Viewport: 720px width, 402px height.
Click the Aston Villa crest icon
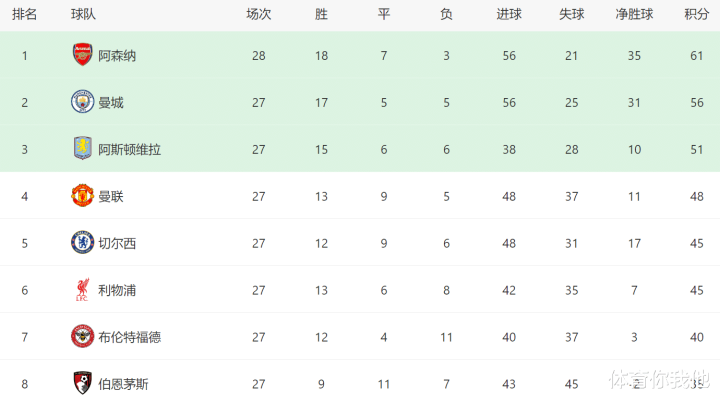coord(82,149)
